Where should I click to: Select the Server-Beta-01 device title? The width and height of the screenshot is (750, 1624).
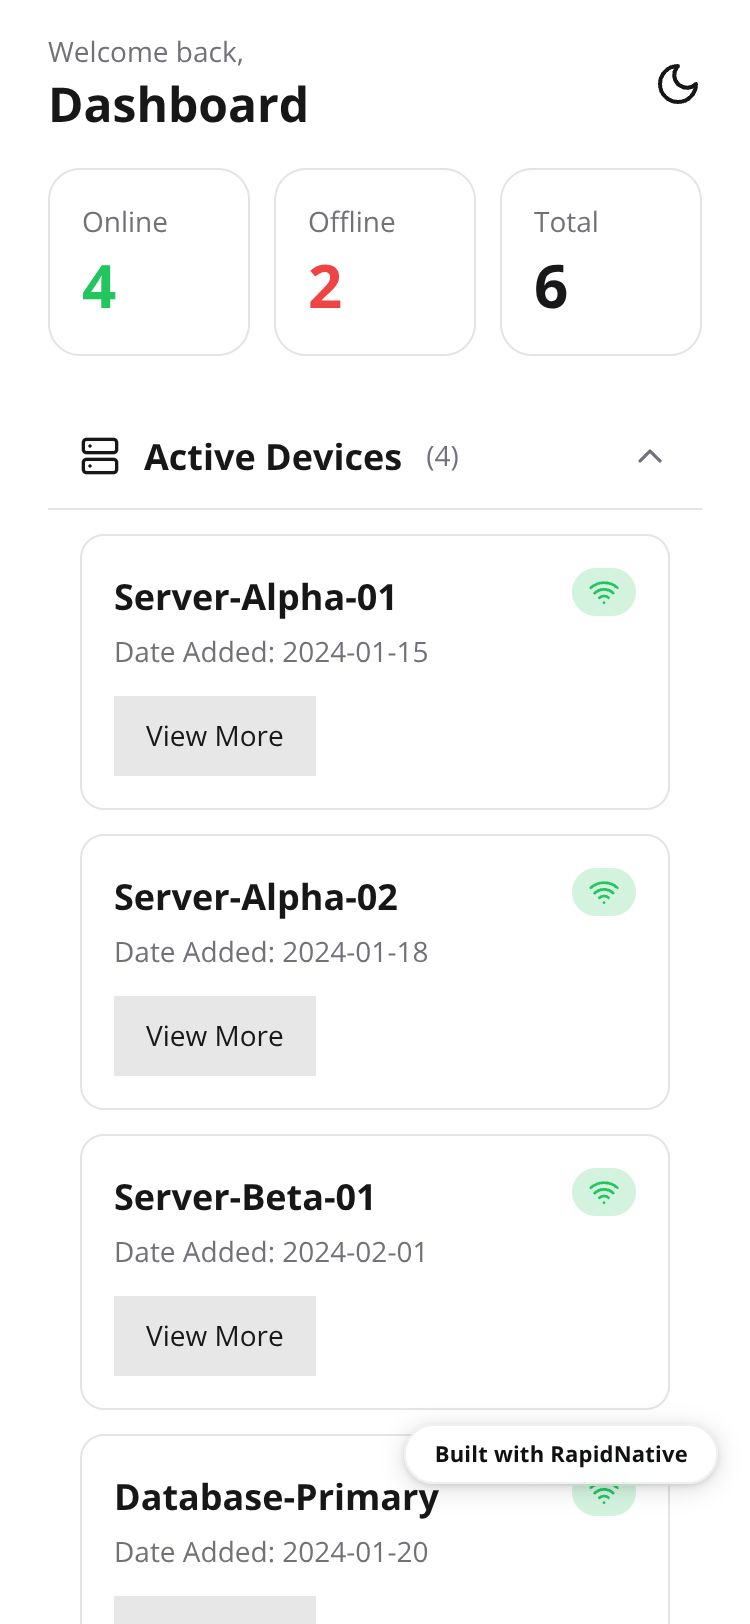pos(245,1198)
